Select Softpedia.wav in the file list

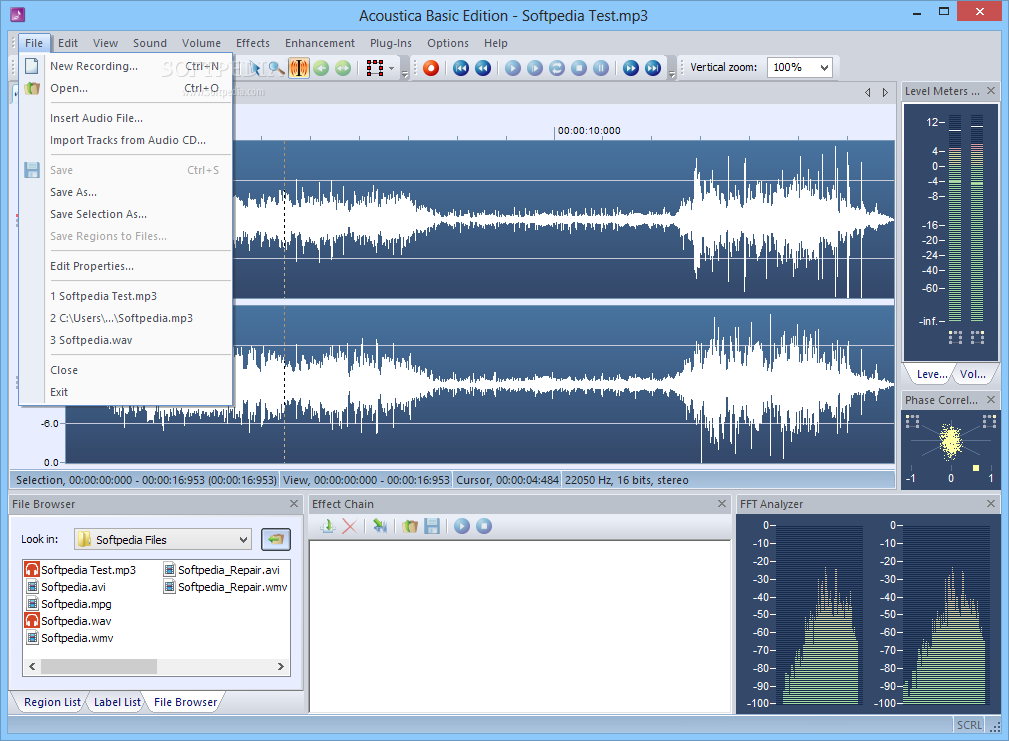(68, 621)
